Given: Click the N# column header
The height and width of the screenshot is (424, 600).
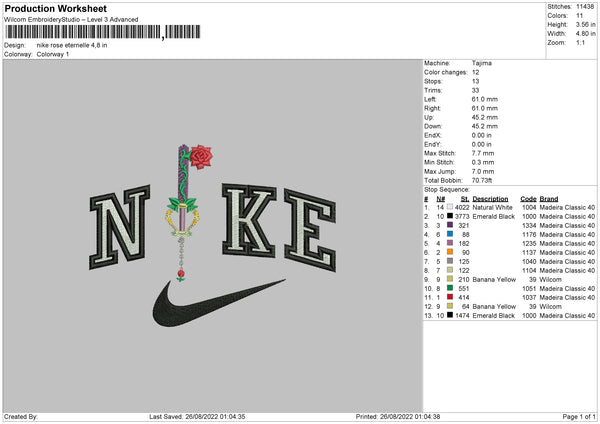Looking at the screenshot, I should coord(440,199).
